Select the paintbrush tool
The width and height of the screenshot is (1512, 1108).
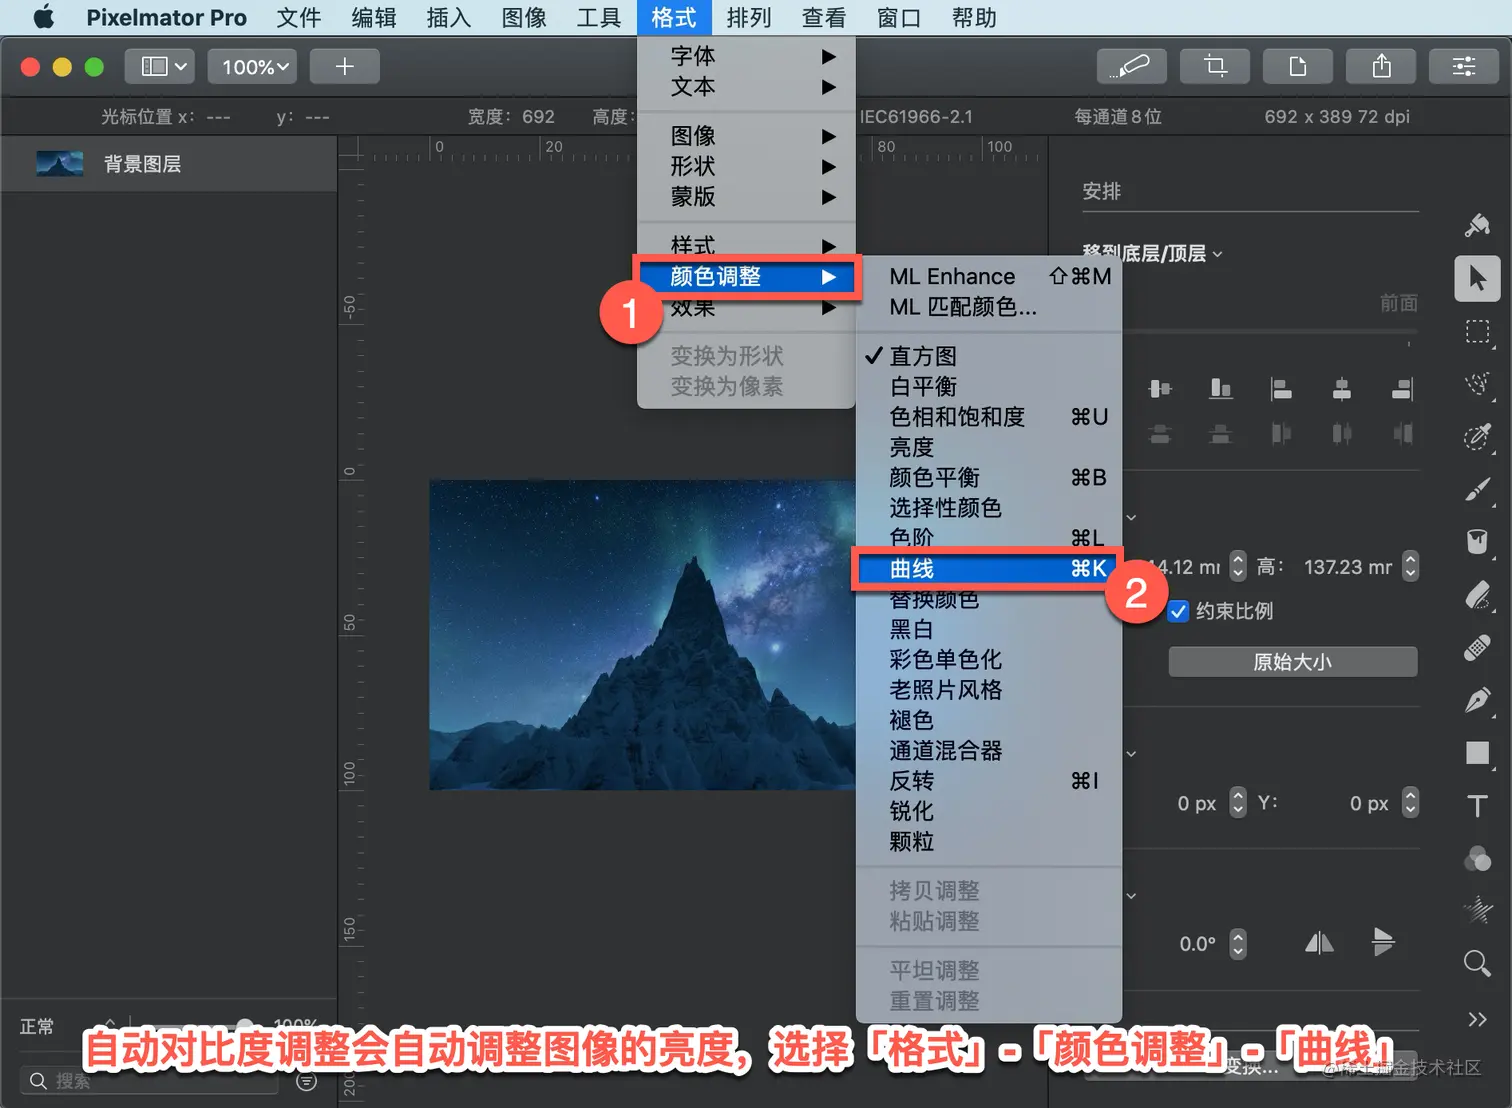[x=1477, y=489]
